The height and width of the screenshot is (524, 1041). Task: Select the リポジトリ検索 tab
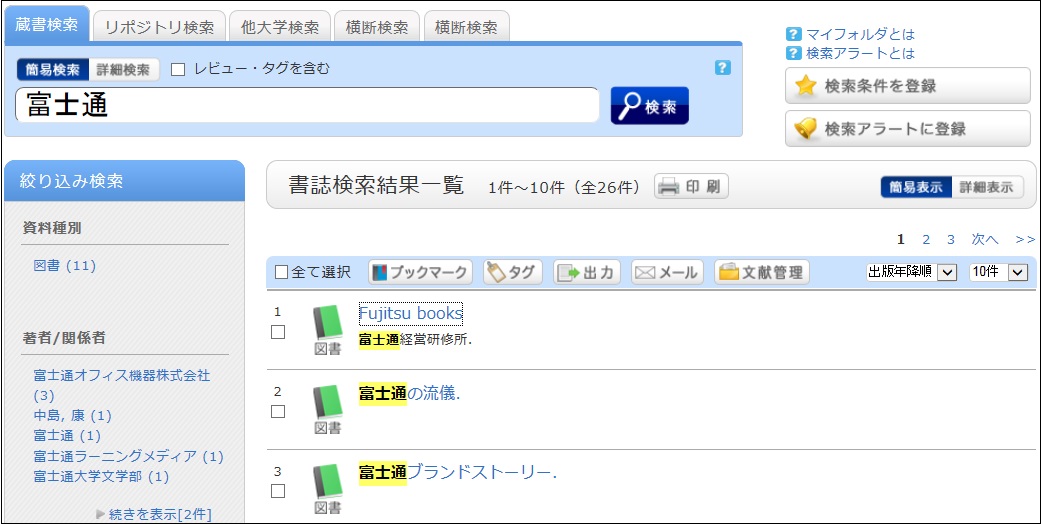tap(159, 27)
